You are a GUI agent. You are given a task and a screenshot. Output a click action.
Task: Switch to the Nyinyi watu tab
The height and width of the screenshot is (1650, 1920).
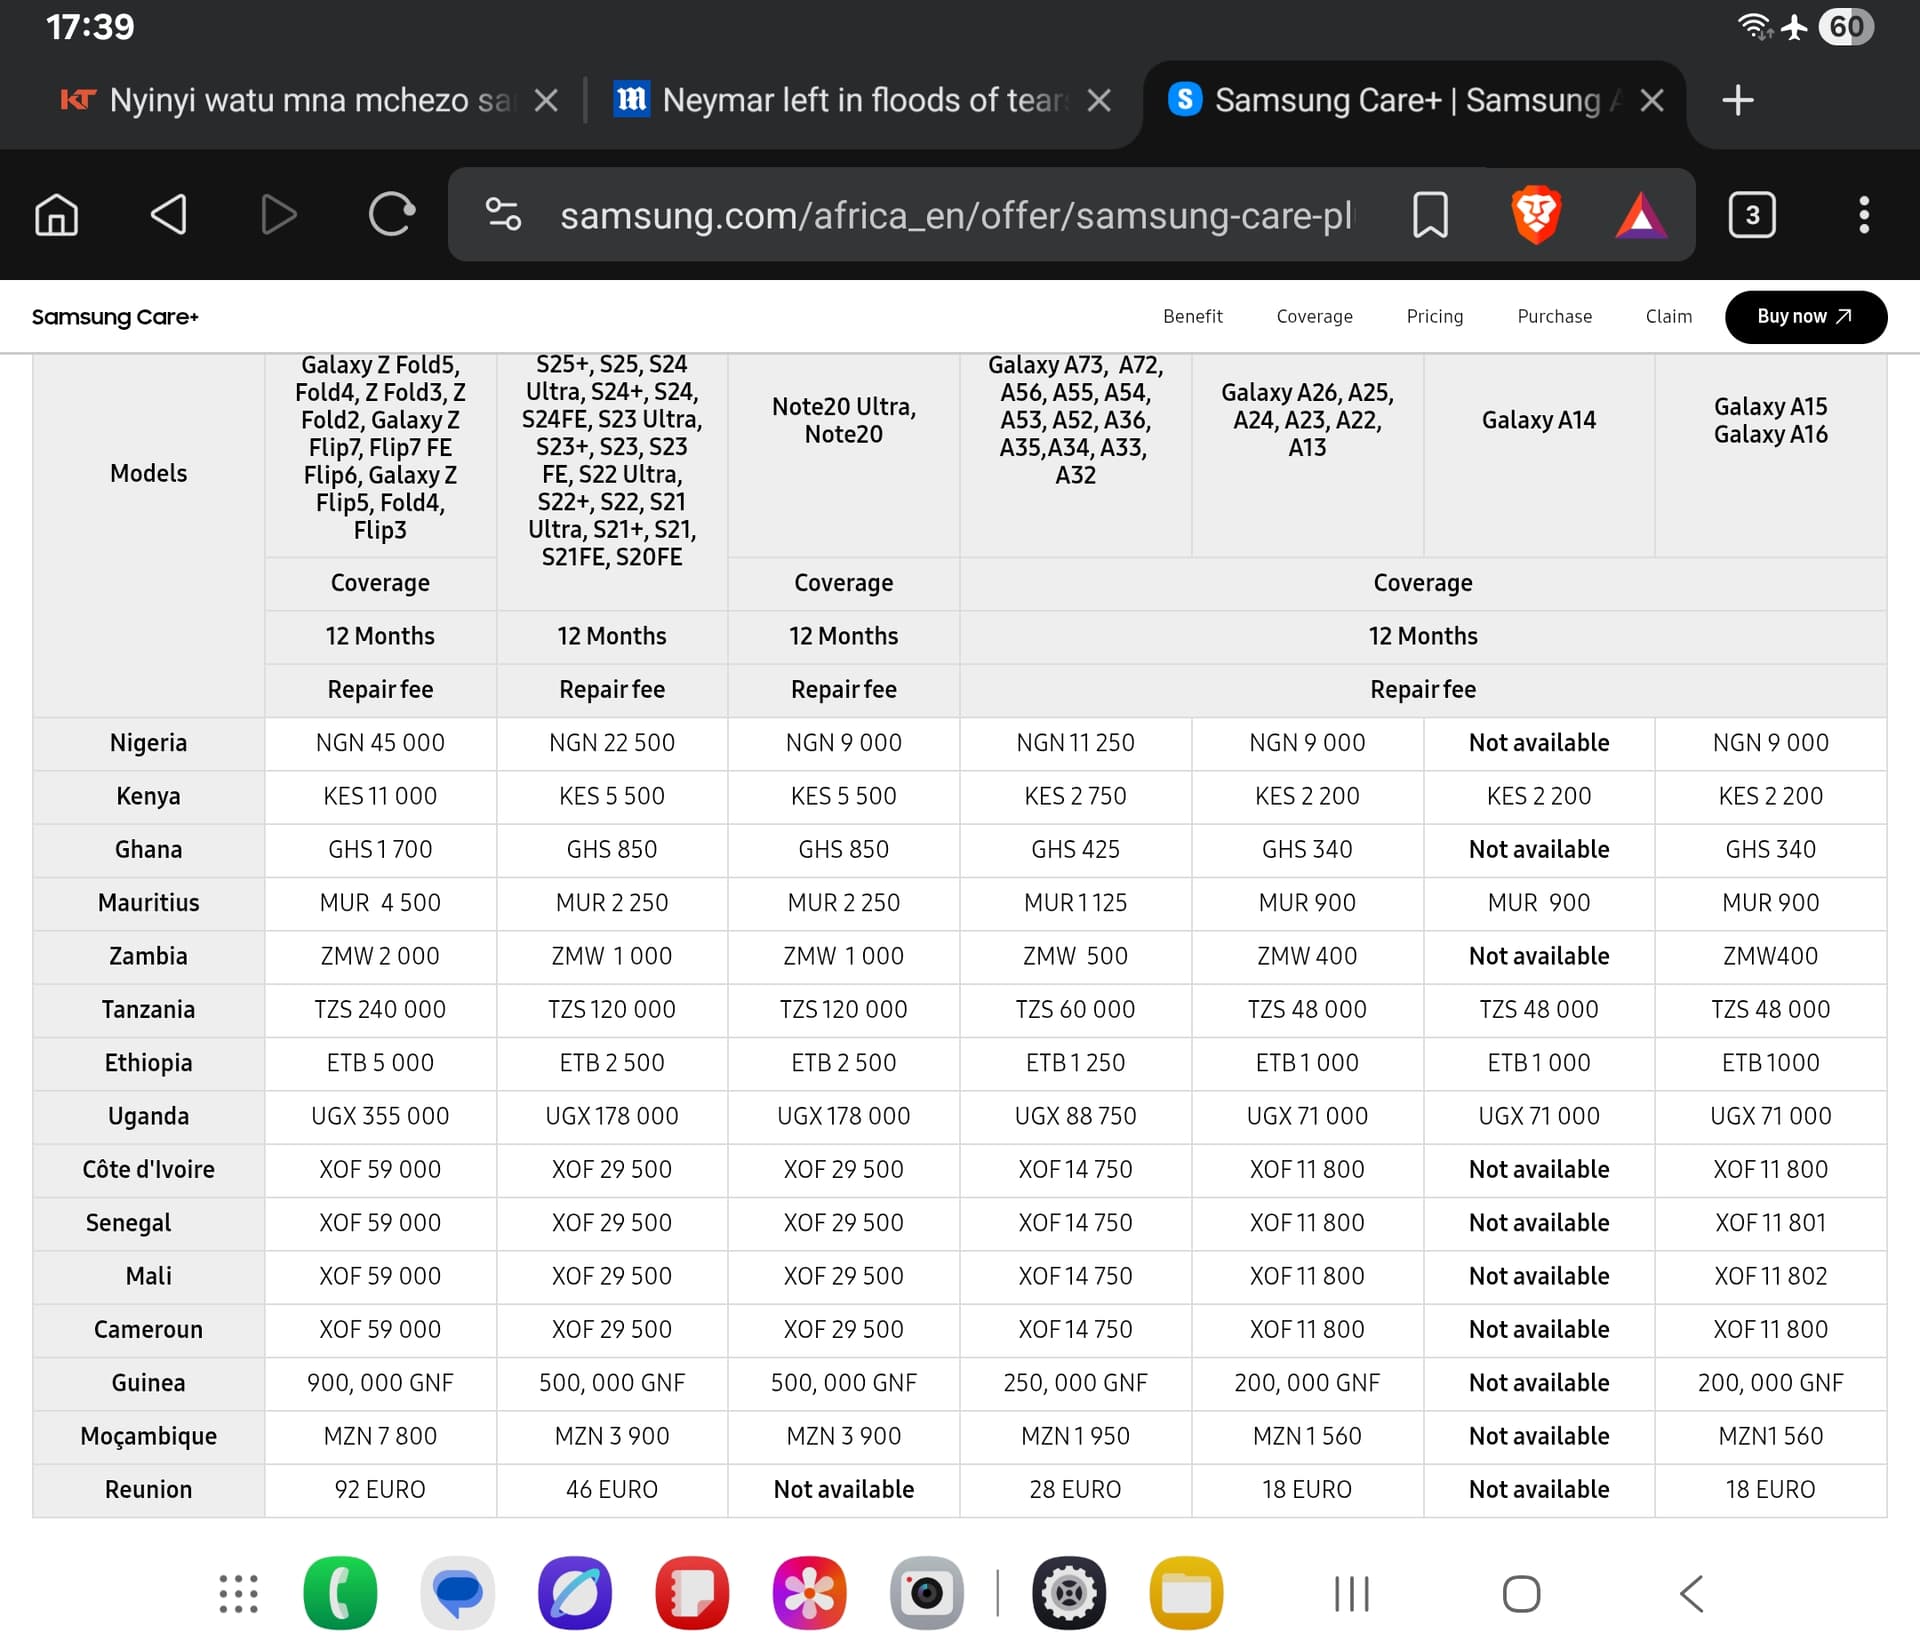pyautogui.click(x=290, y=100)
